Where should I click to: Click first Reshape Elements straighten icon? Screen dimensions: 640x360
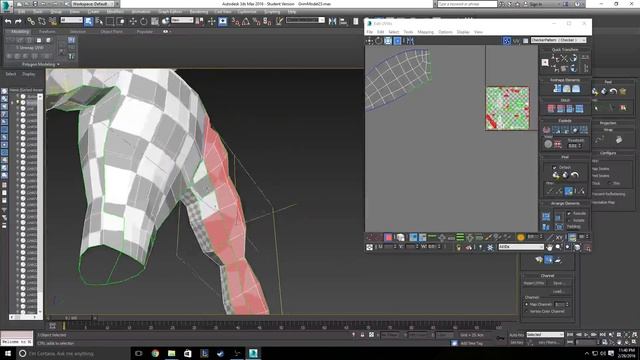tap(557, 88)
